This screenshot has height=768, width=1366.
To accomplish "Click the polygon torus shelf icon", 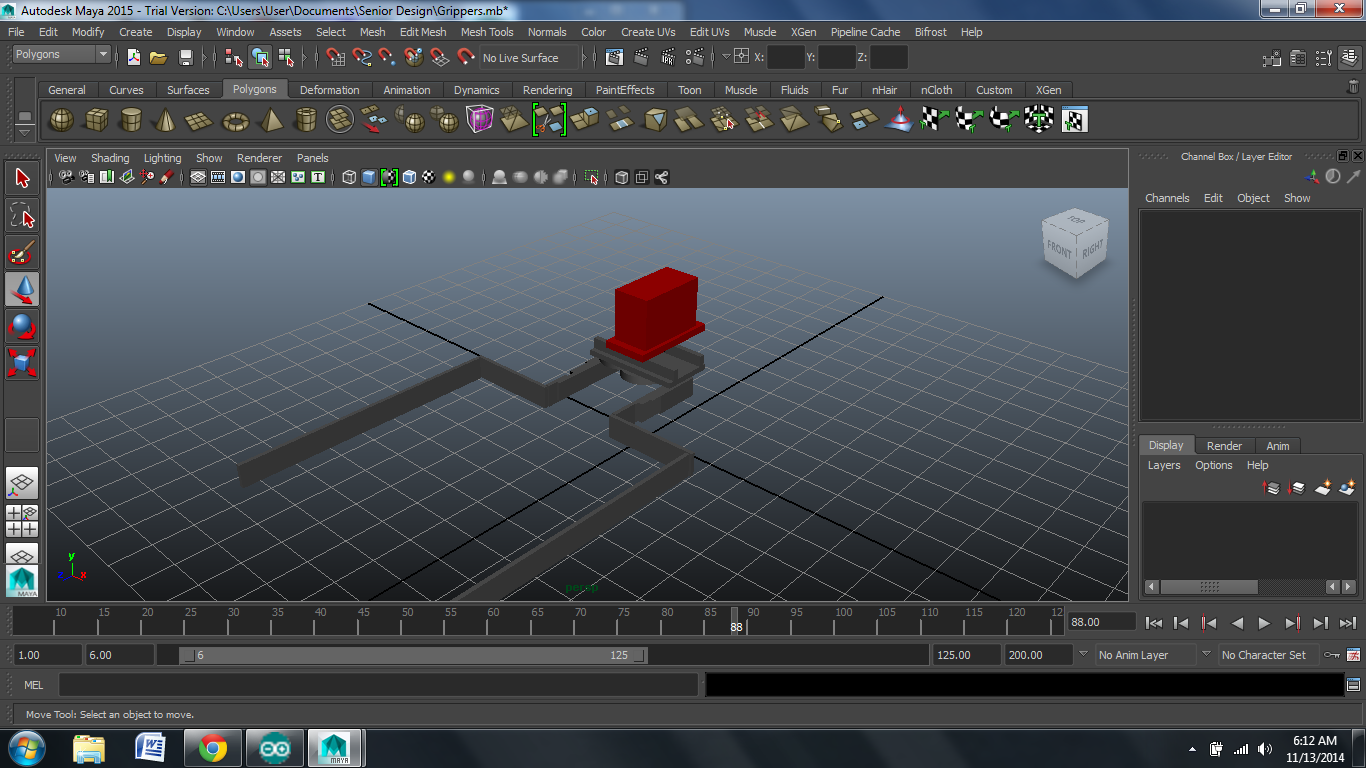I will pyautogui.click(x=235, y=121).
